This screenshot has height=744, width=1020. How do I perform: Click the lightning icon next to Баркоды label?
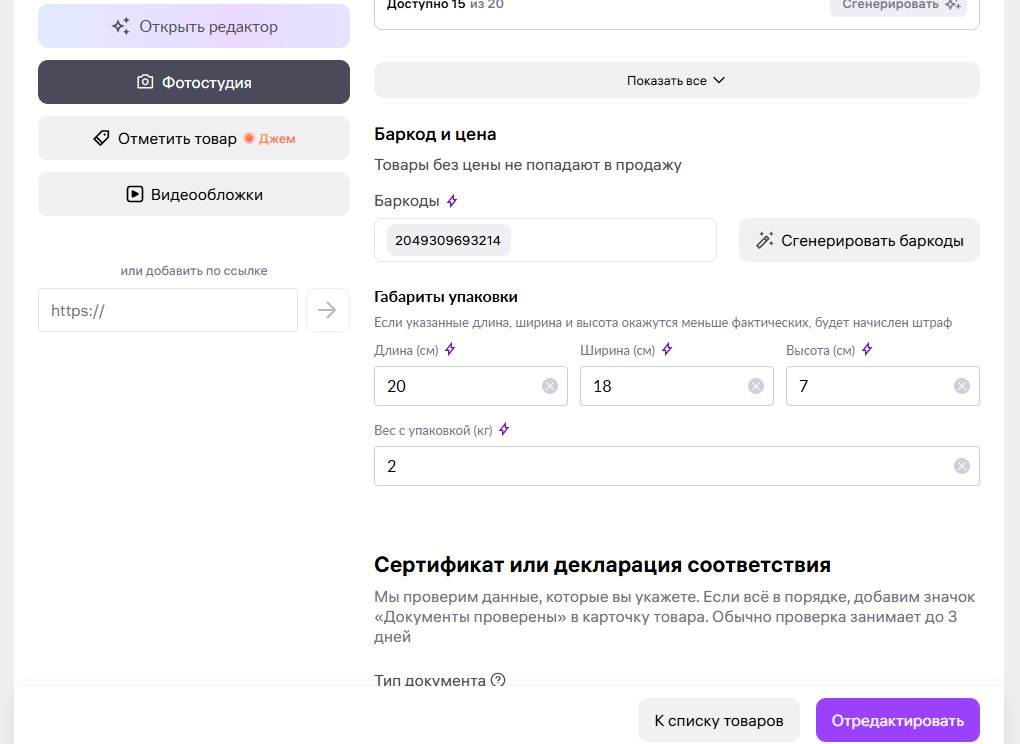(452, 200)
